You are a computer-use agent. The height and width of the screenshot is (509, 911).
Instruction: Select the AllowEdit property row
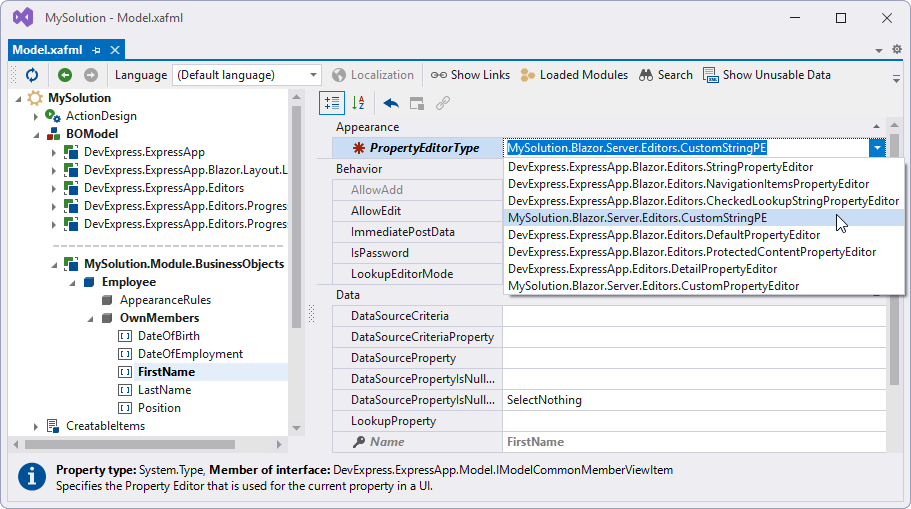(x=417, y=211)
